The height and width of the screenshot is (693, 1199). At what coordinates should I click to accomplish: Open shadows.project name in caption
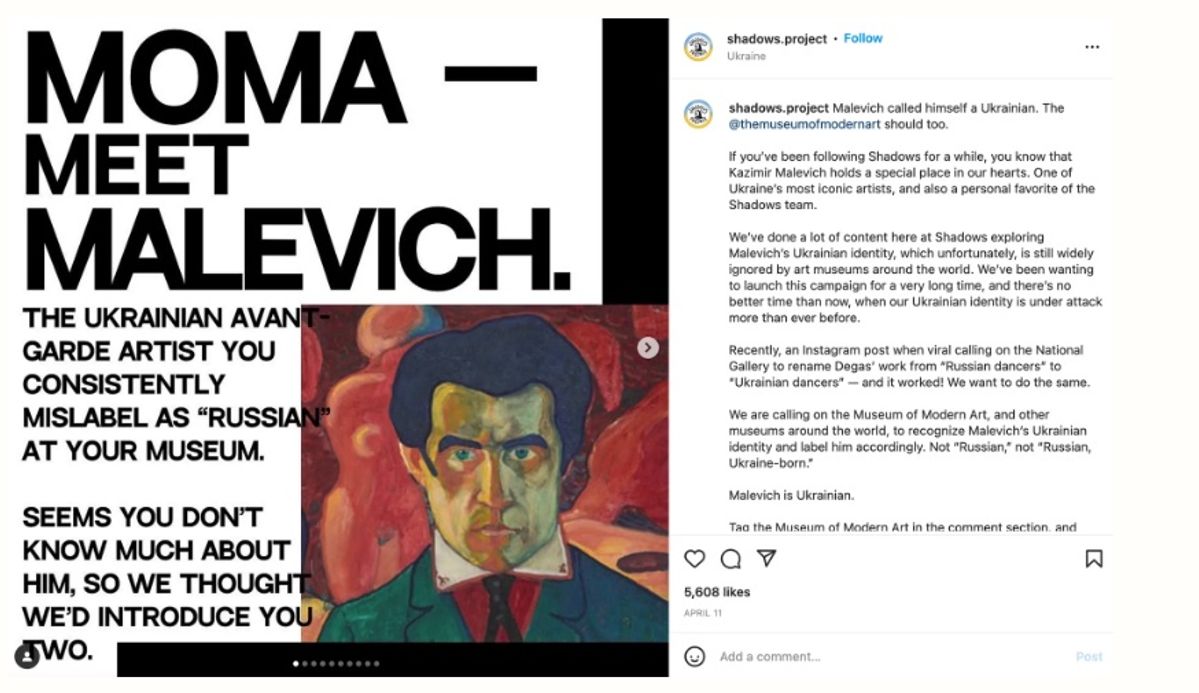[x=778, y=108]
